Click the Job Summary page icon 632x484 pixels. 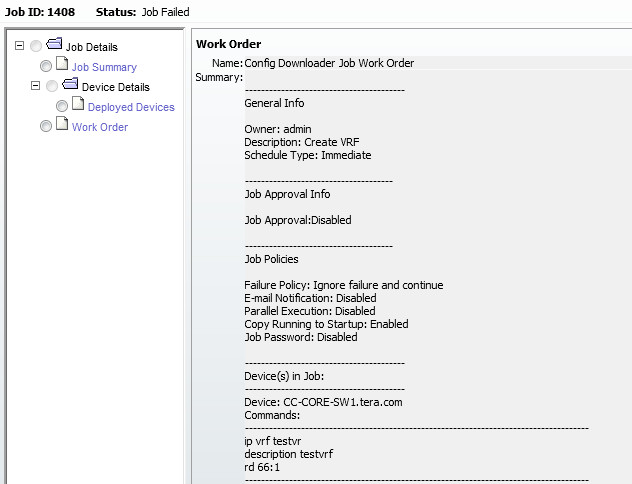click(62, 63)
